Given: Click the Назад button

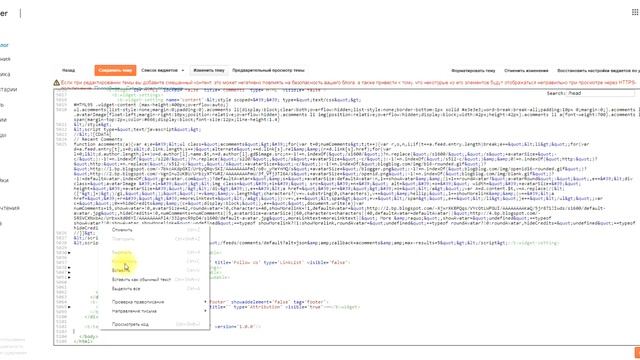Looking at the screenshot, I should tap(69, 70).
